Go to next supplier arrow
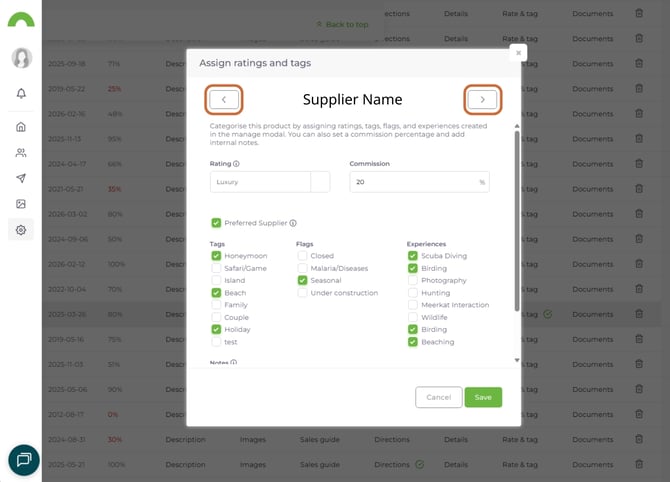Viewport: 670px width, 482px height. pyautogui.click(x=482, y=100)
